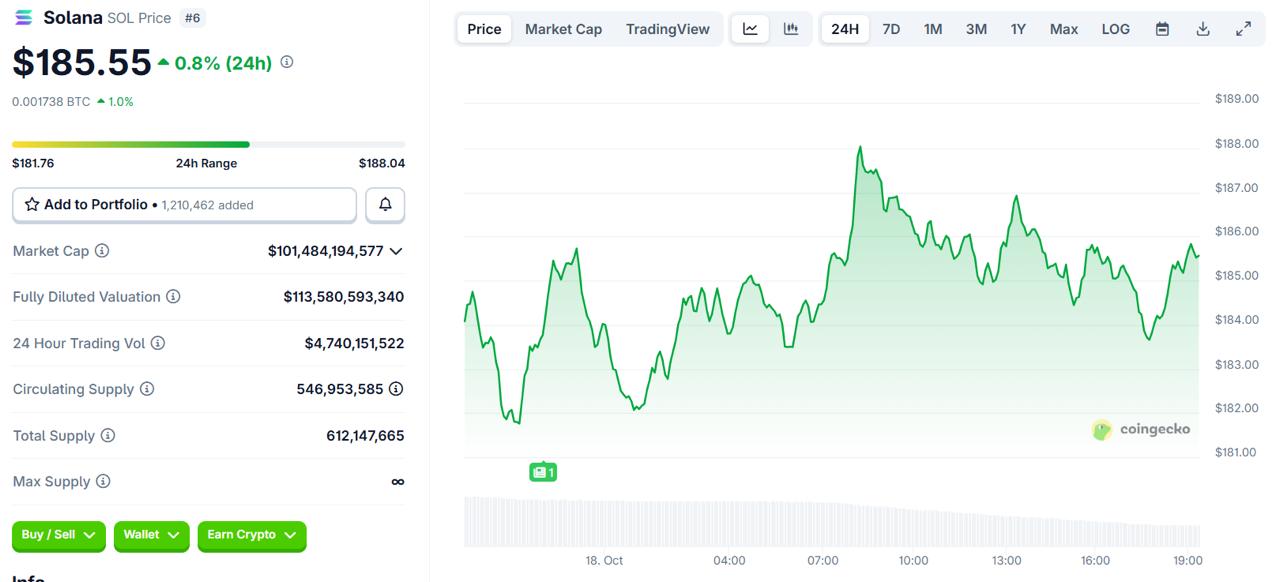Open the Wallet dropdown
Screen dimensions: 1280x582
[x=151, y=535]
